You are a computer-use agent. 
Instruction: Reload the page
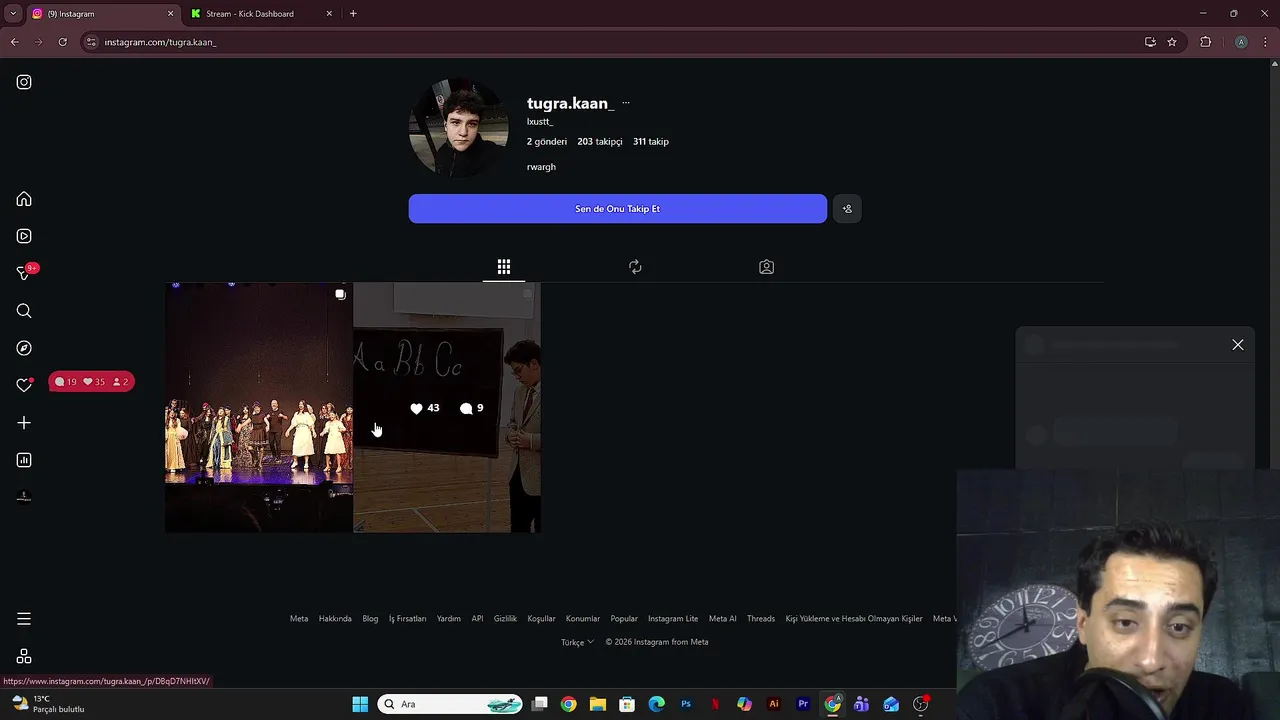(62, 42)
